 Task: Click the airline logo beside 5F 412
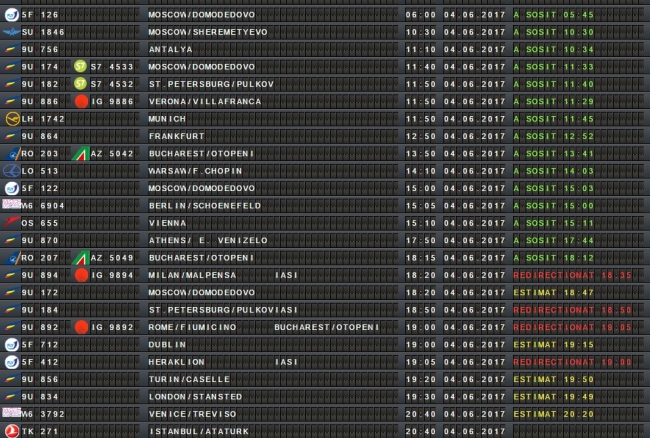click(x=12, y=362)
